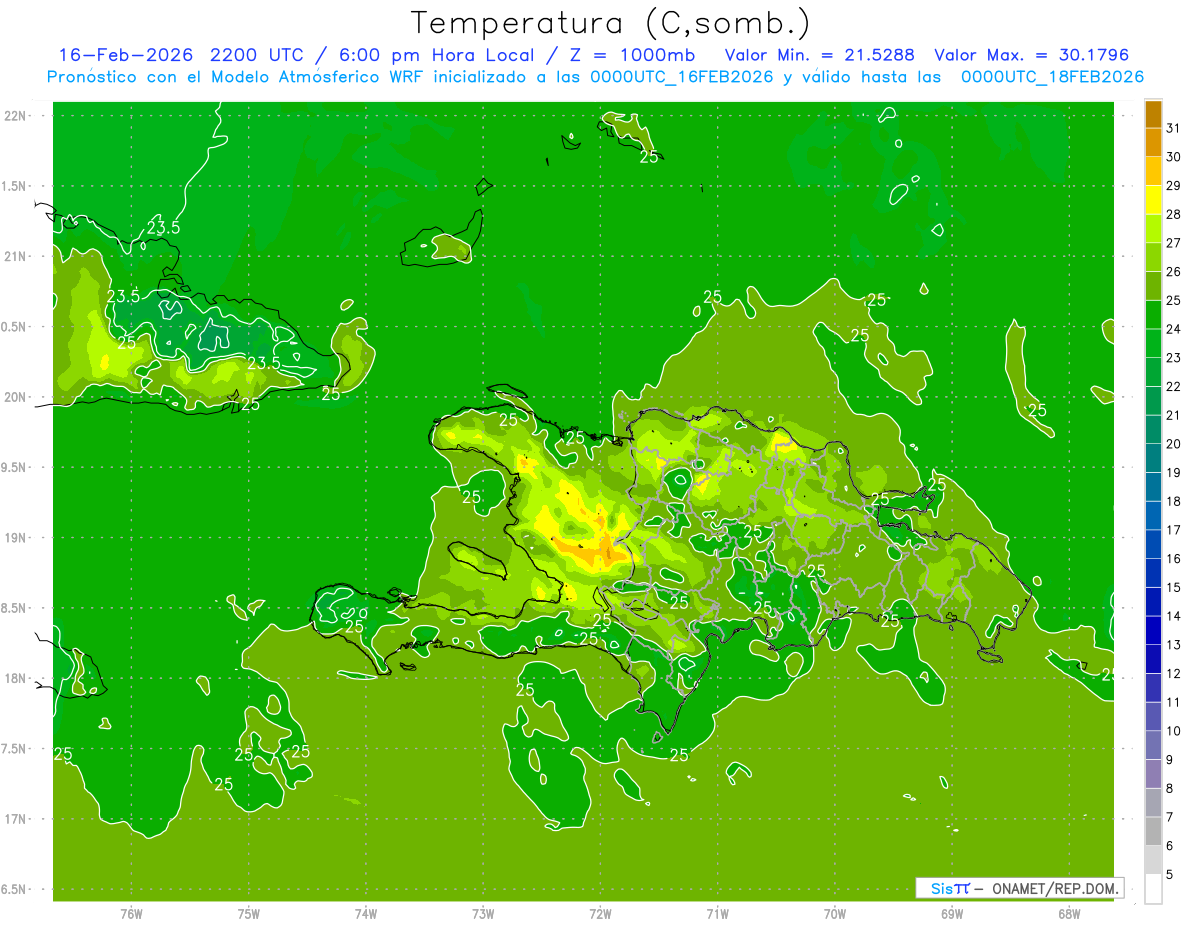Click the "24" colorbar label
1200x927 pixels.
(x=1174, y=329)
